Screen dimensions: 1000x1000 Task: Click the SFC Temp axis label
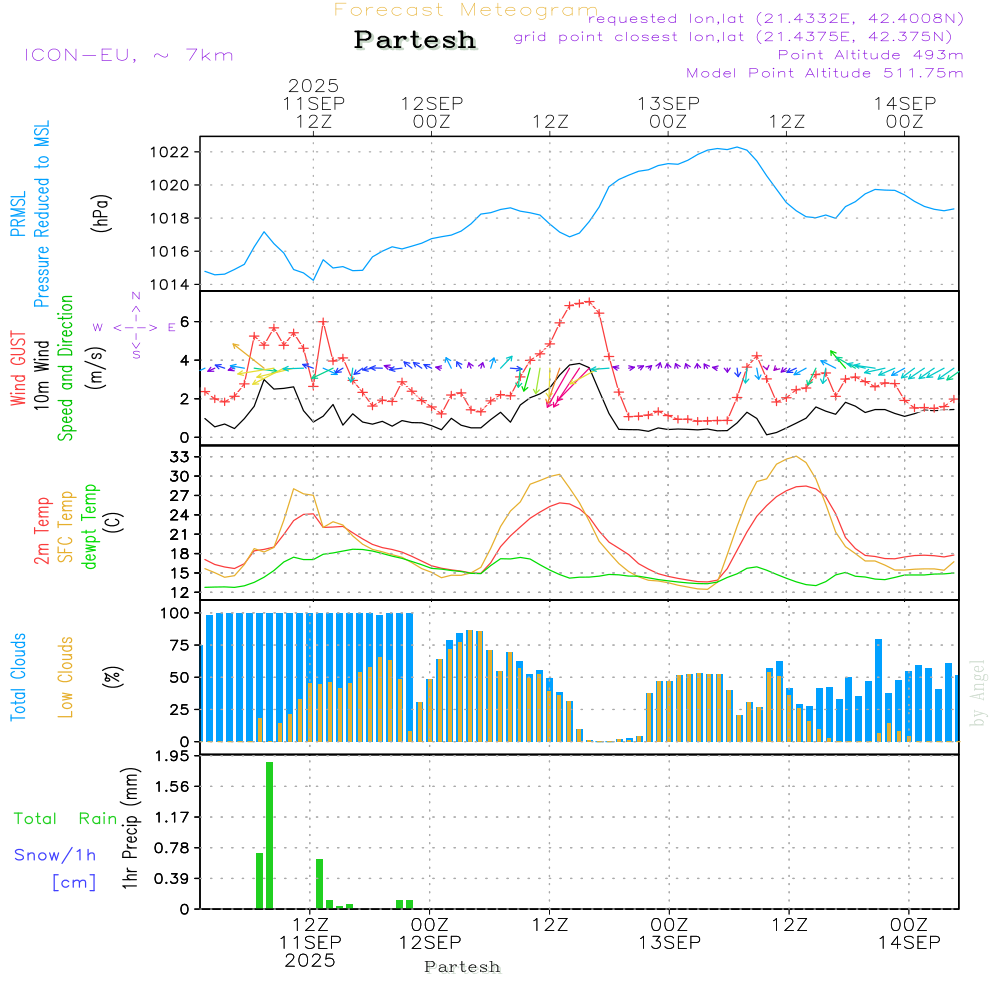click(66, 526)
